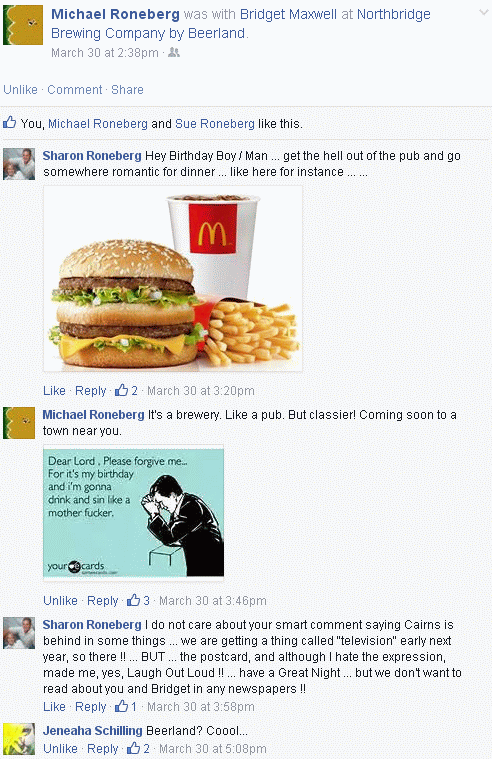The height and width of the screenshot is (759, 492).
Task: Like Sharon's McDonald's comment
Action: 54,391
